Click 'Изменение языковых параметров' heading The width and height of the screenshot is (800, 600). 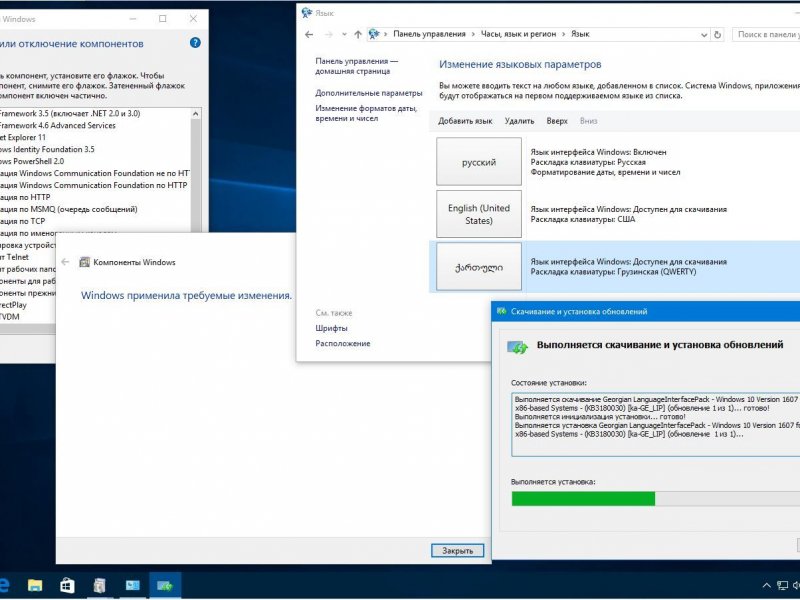520,64
